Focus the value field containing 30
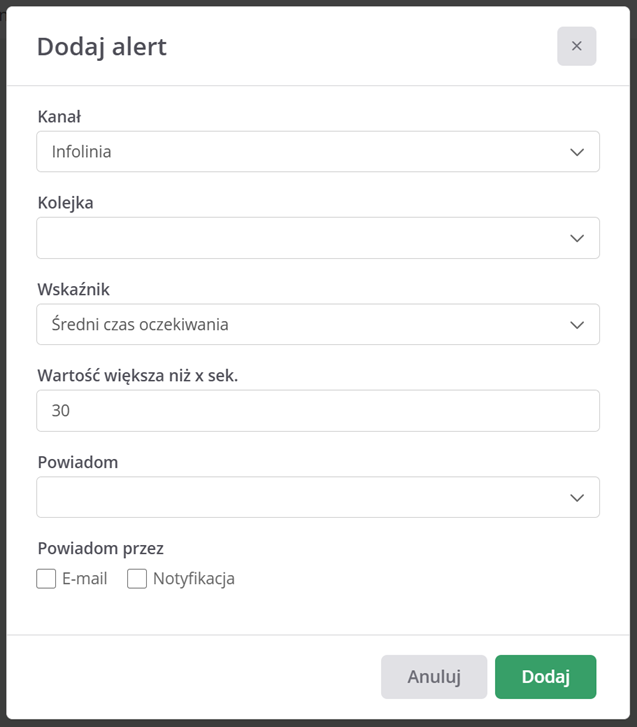Viewport: 637px width, 727px height. point(317,411)
